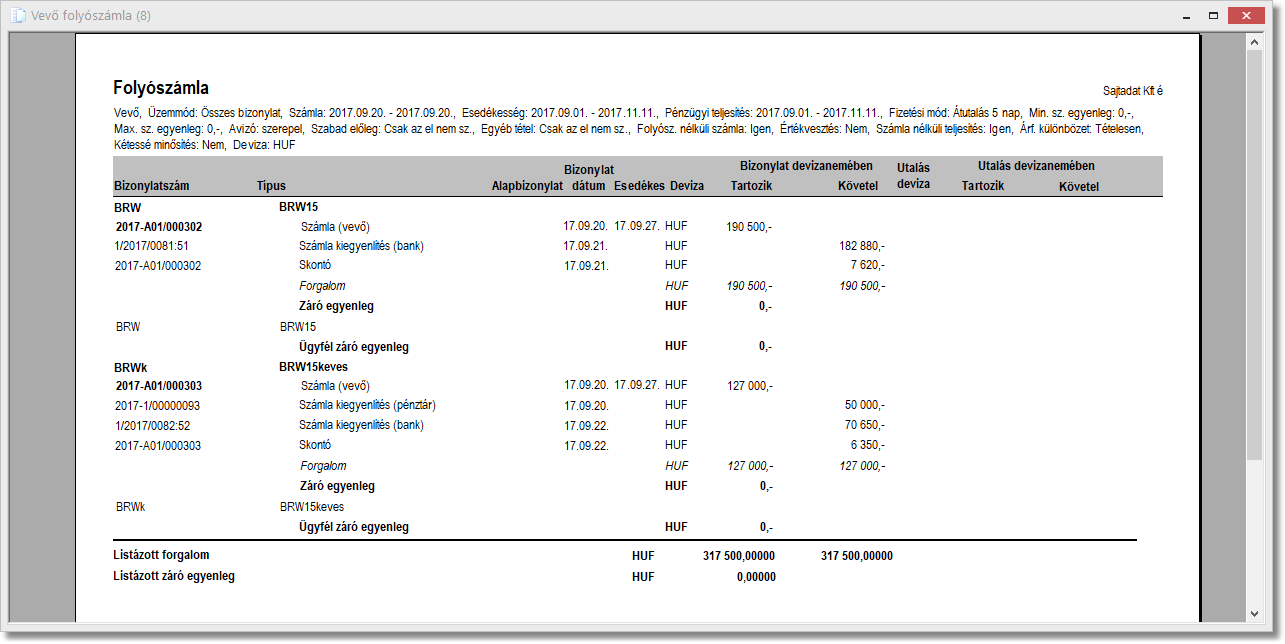Click HUF in the Listázott záró egyenleg row

click(x=643, y=577)
